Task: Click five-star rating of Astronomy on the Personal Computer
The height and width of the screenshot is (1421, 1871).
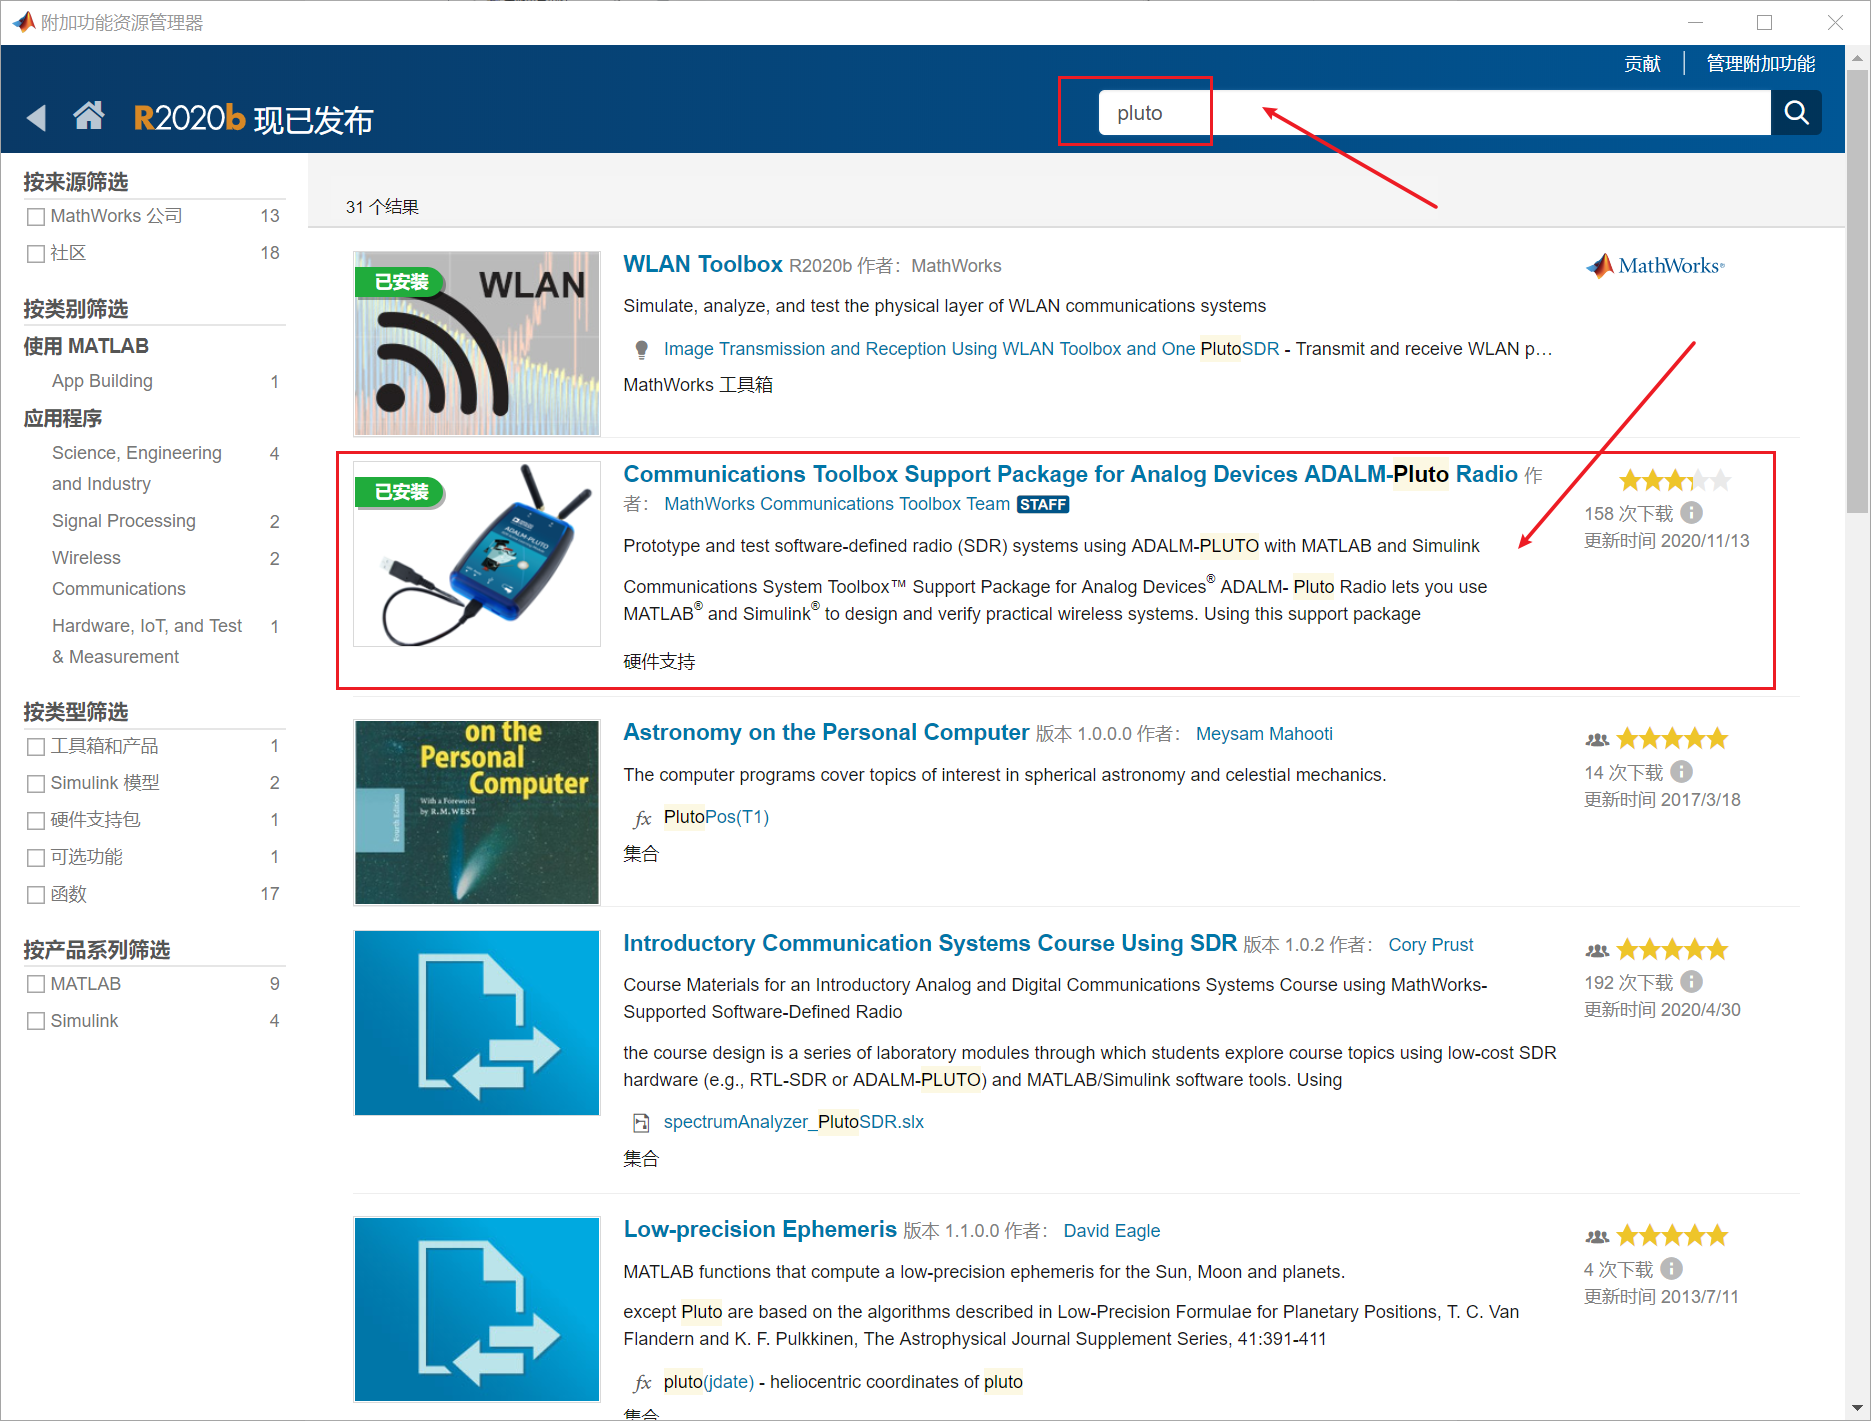Action: coord(1672,739)
